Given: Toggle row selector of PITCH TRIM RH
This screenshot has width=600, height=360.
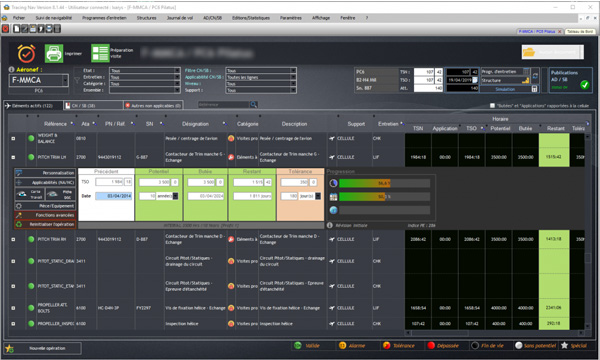Looking at the screenshot, I should (x=13, y=239).
